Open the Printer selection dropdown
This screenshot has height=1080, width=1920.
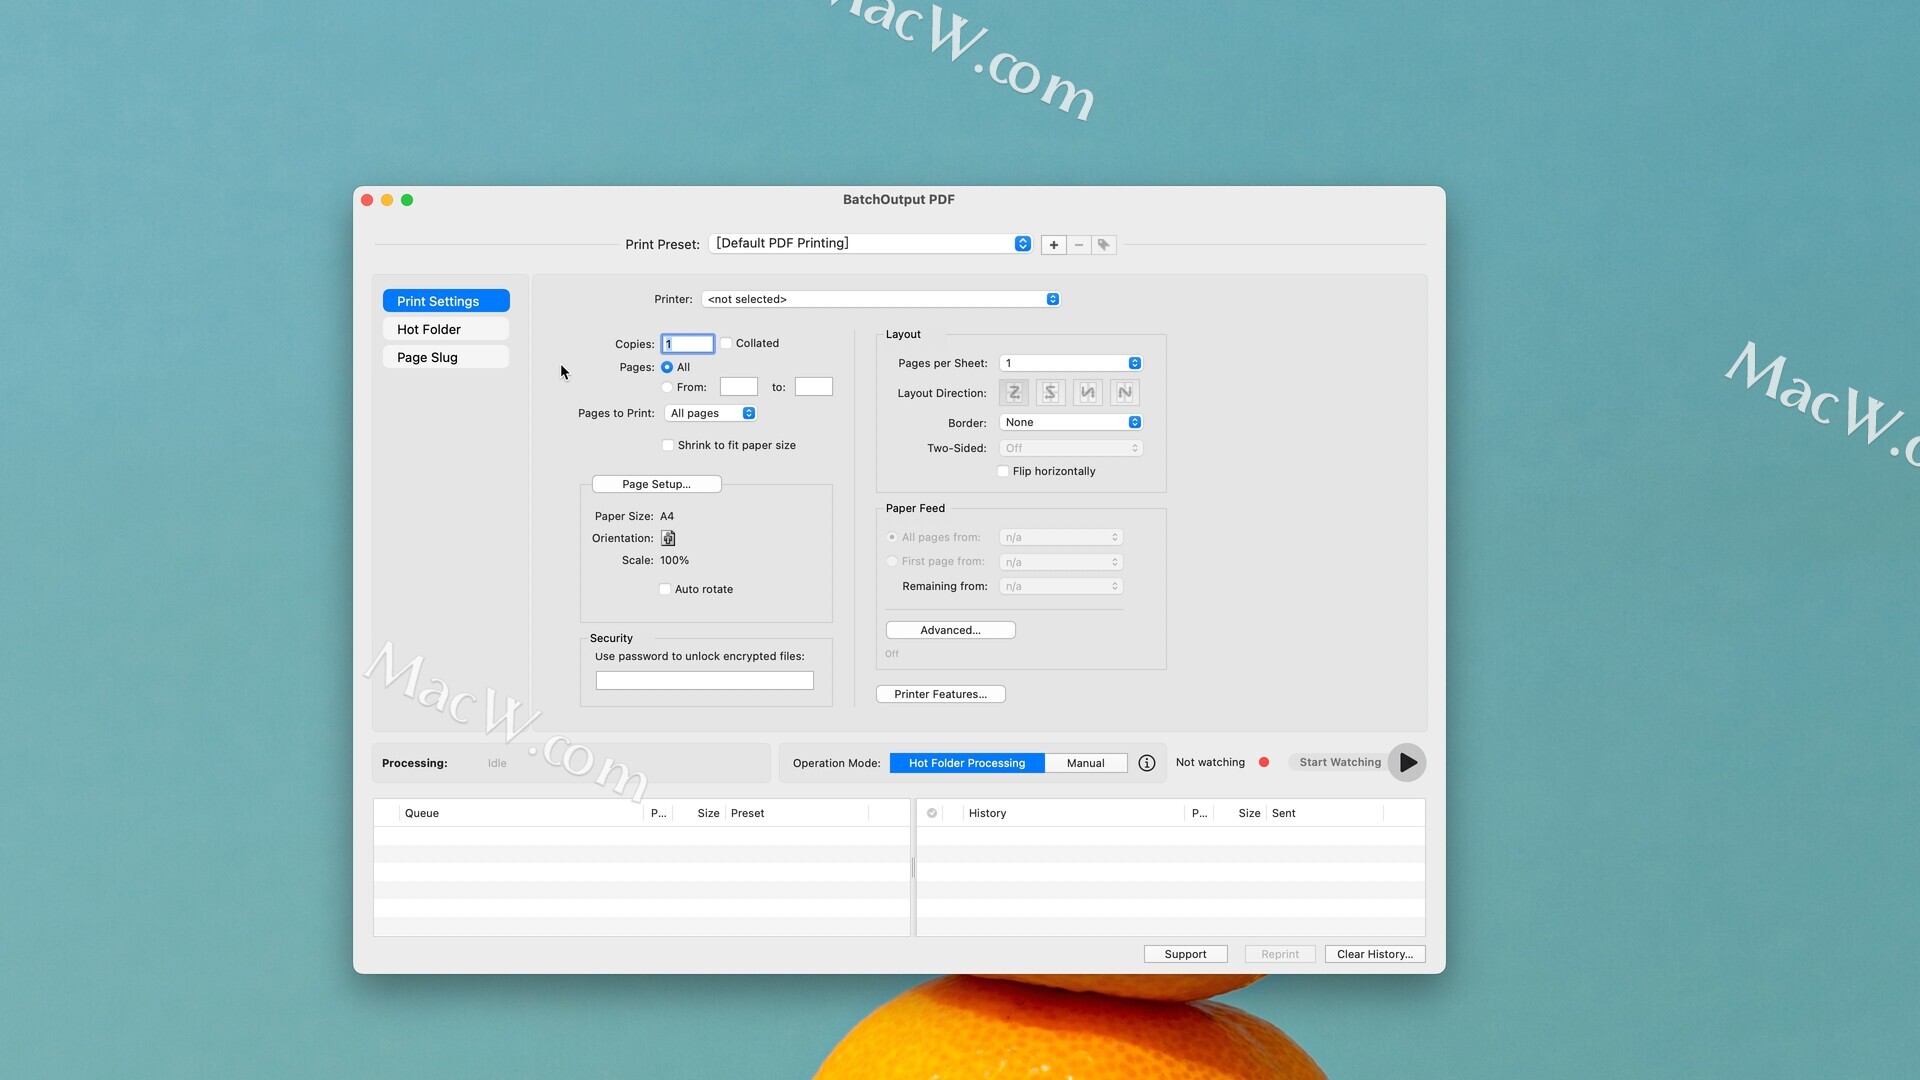[x=880, y=299]
